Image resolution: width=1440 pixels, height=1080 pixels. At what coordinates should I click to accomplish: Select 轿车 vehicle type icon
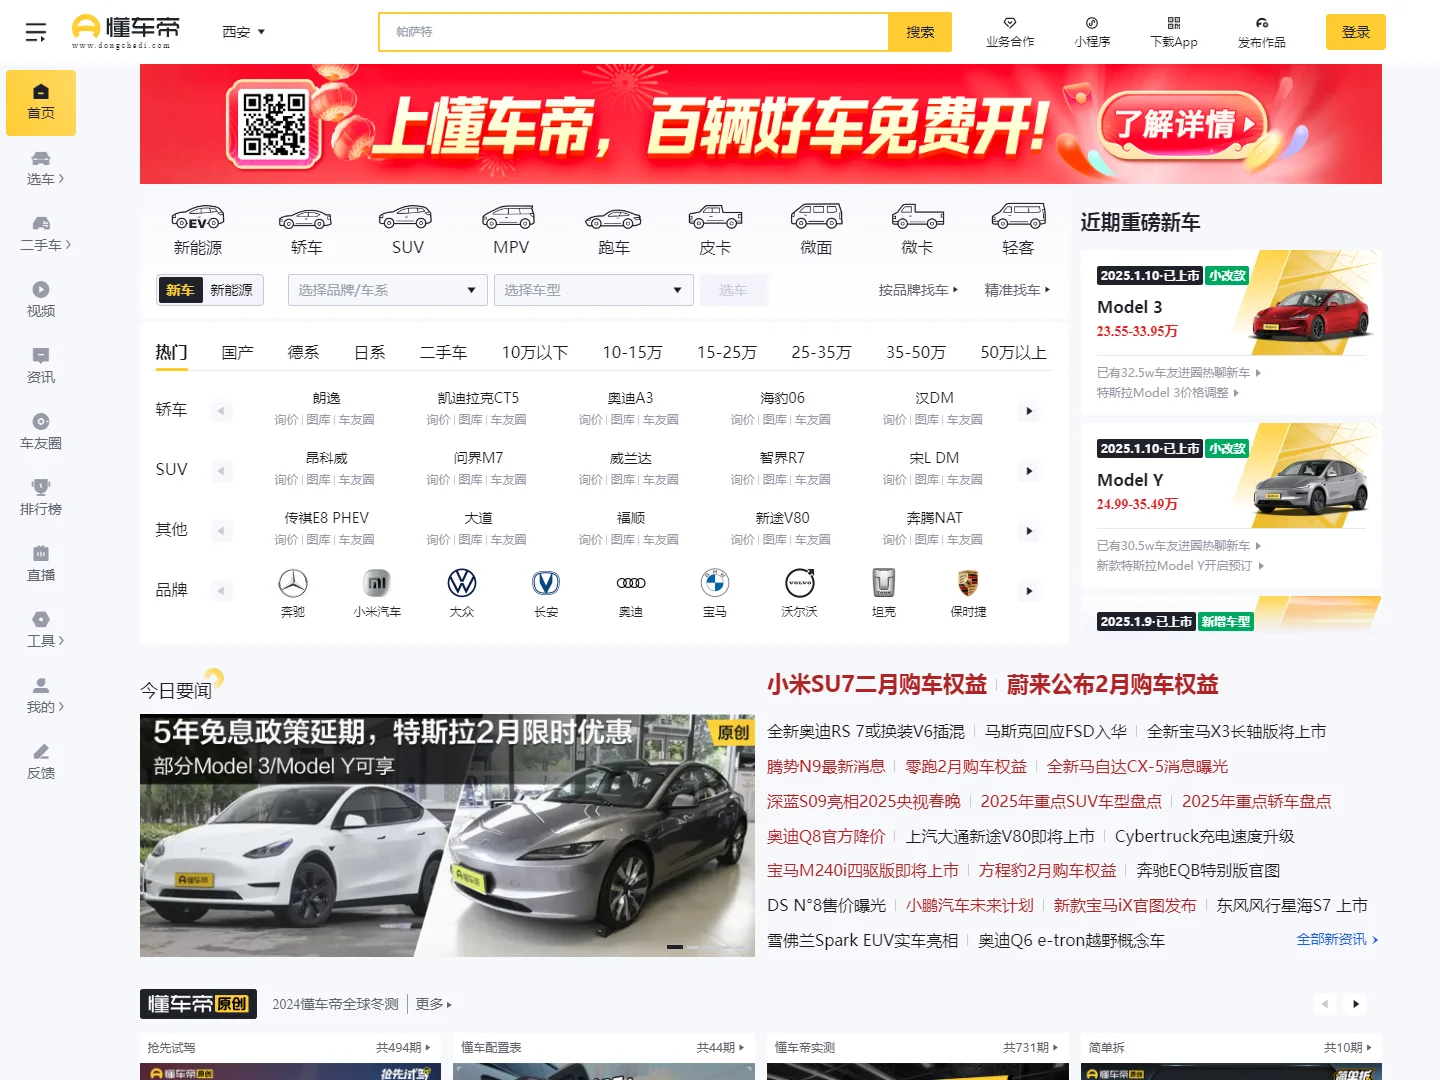coord(306,230)
